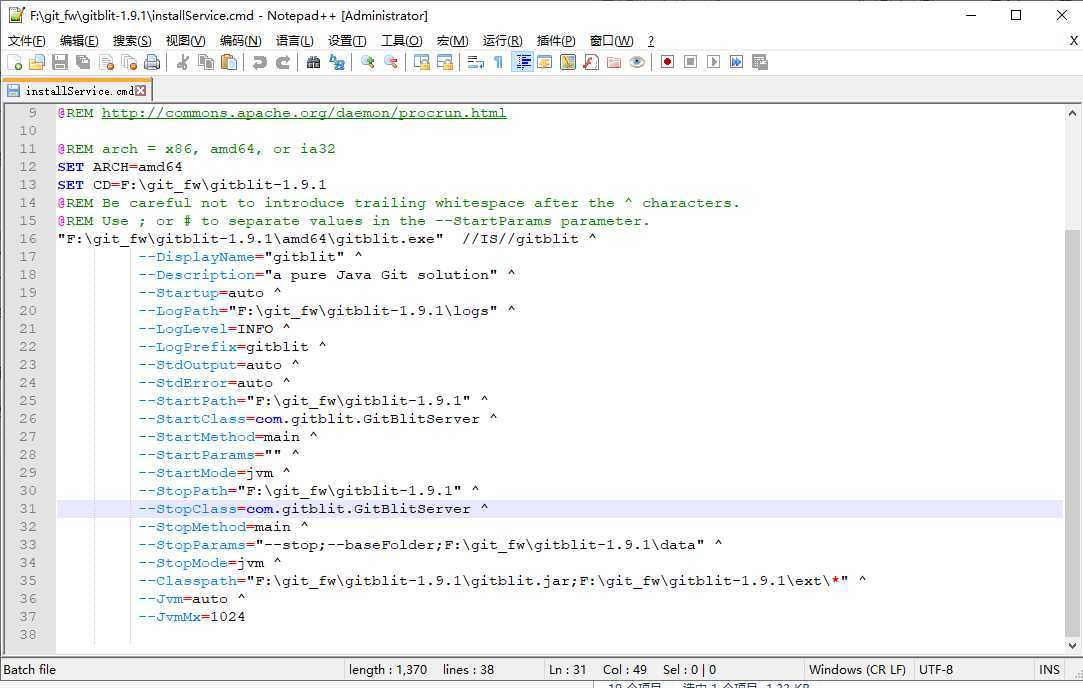
Task: Open Find with the binoculars icon
Action: pyautogui.click(x=314, y=62)
